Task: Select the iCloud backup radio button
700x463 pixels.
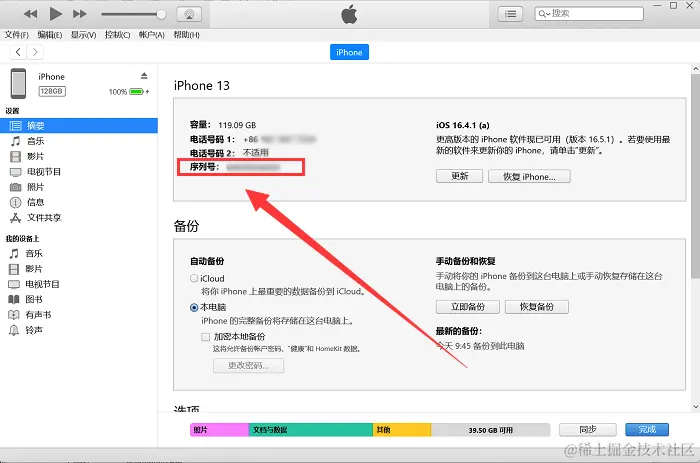Action: (x=194, y=278)
